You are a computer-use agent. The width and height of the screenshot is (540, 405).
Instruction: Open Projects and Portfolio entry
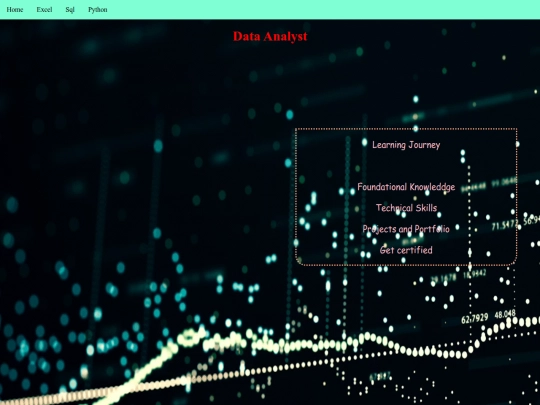tap(406, 229)
